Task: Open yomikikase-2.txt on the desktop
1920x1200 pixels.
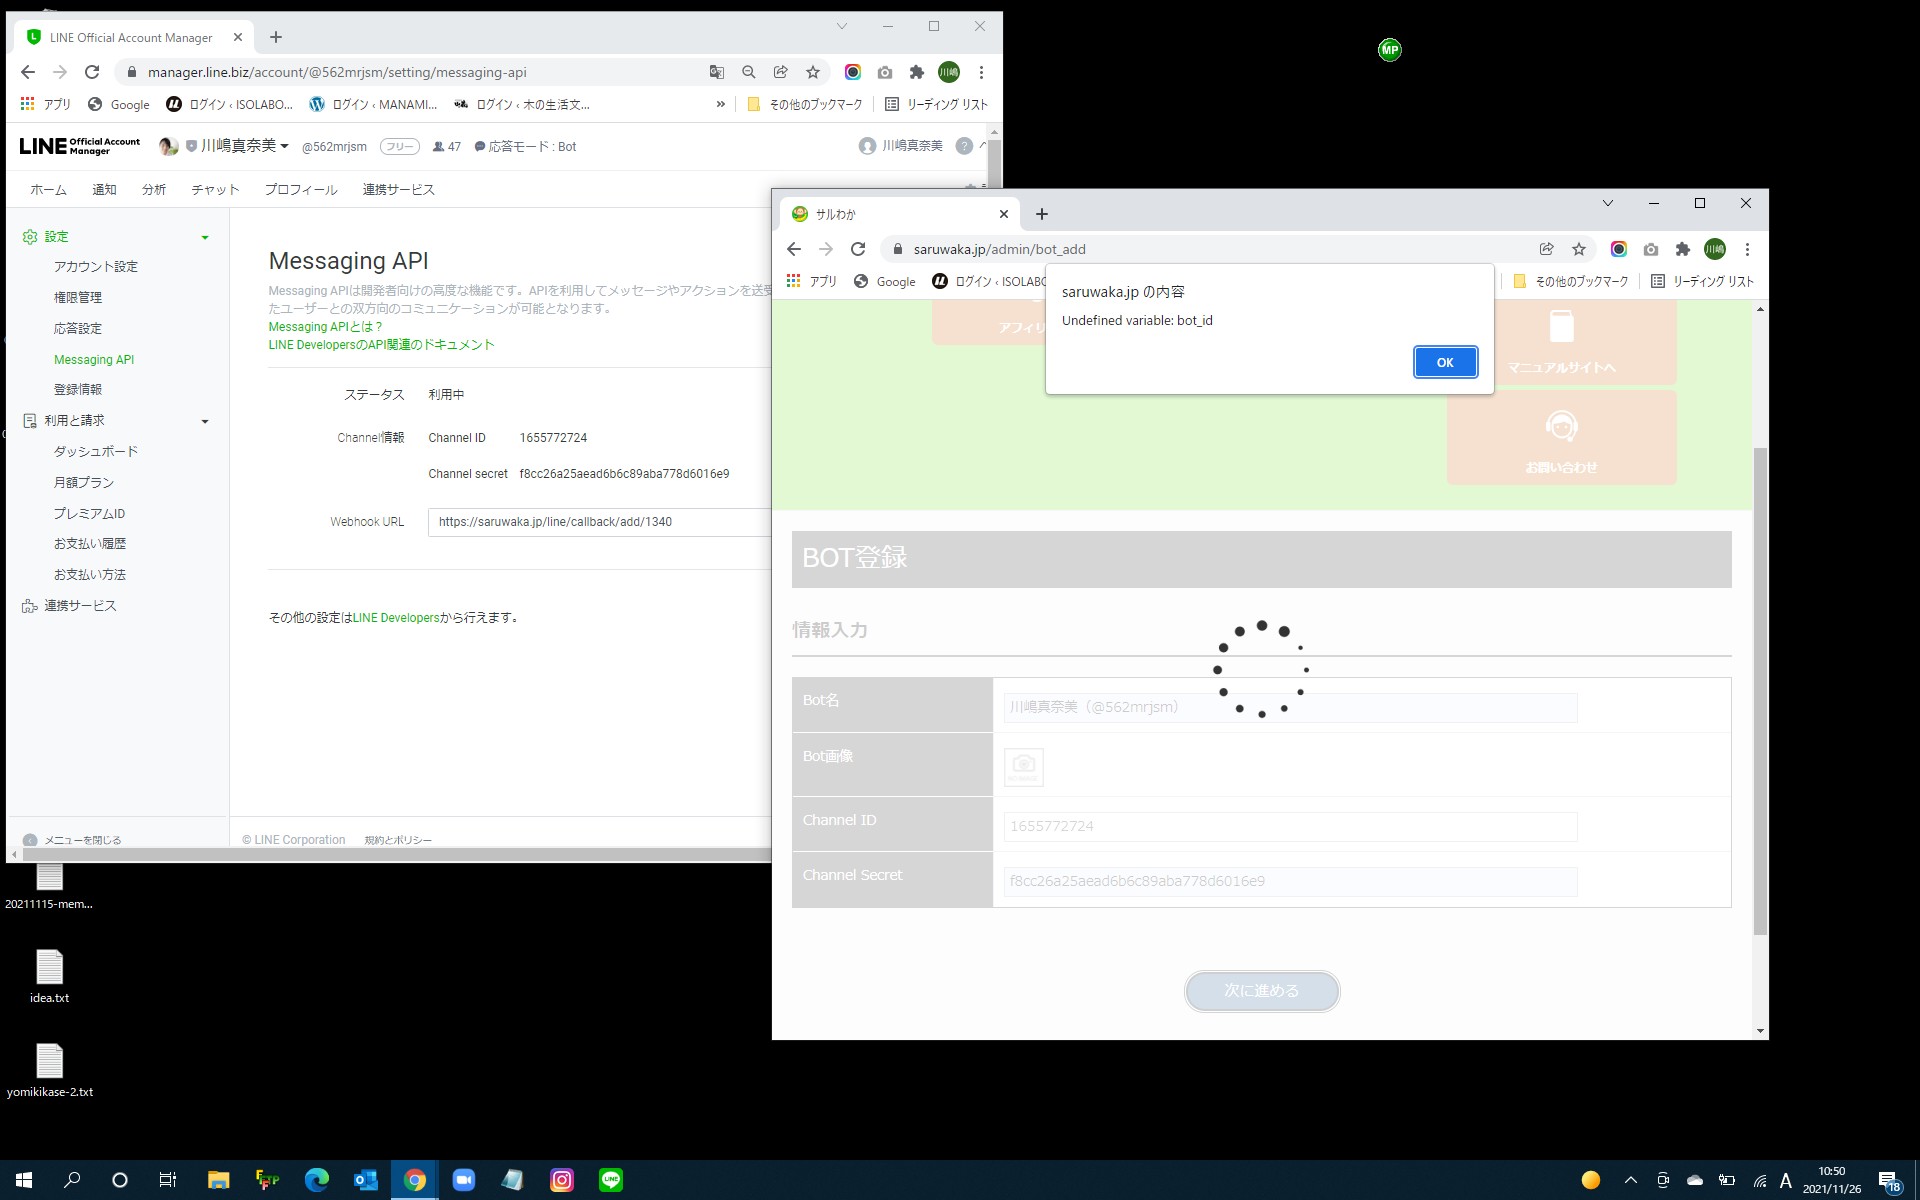Action: 49,1070
